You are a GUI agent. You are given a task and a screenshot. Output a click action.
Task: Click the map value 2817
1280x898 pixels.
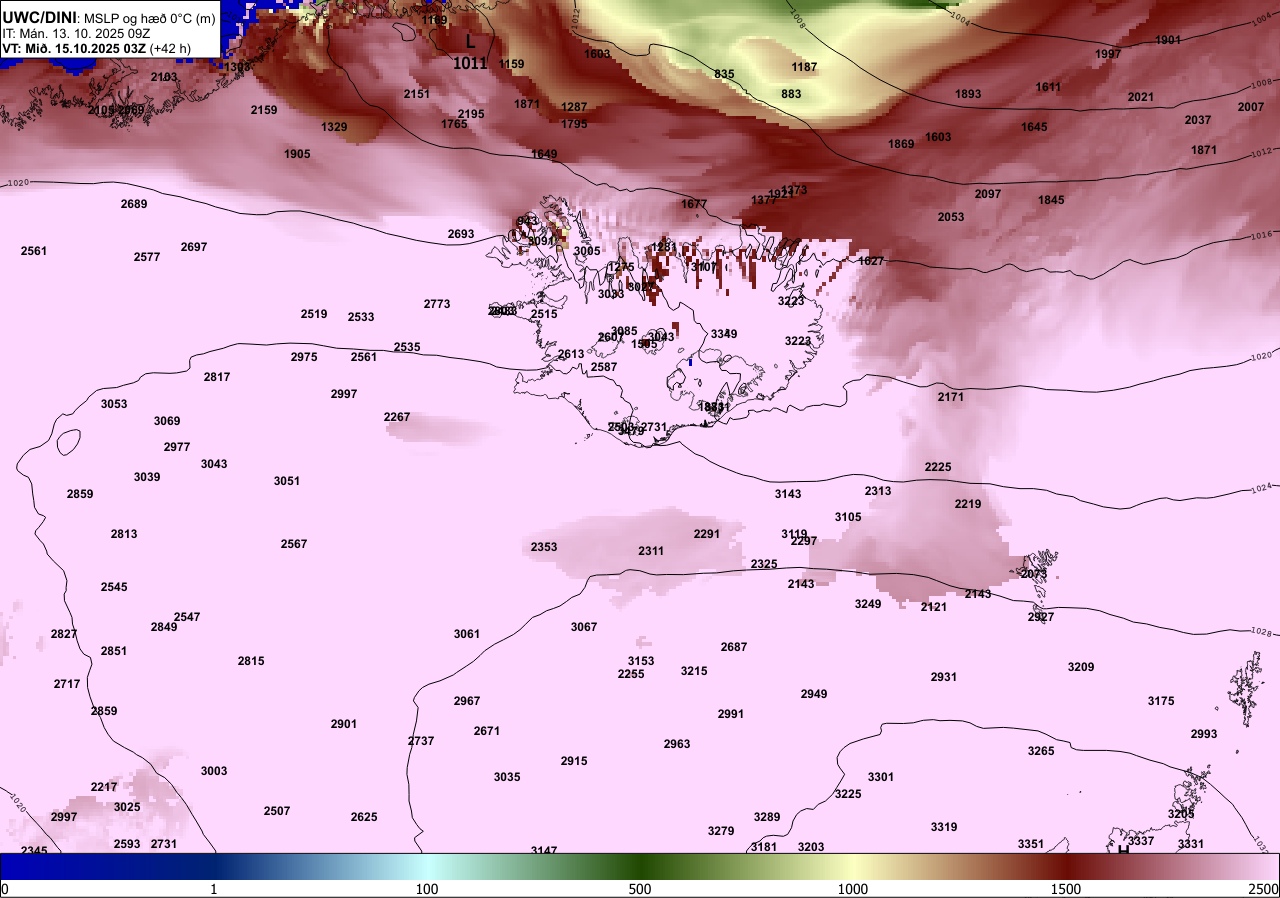(x=217, y=377)
